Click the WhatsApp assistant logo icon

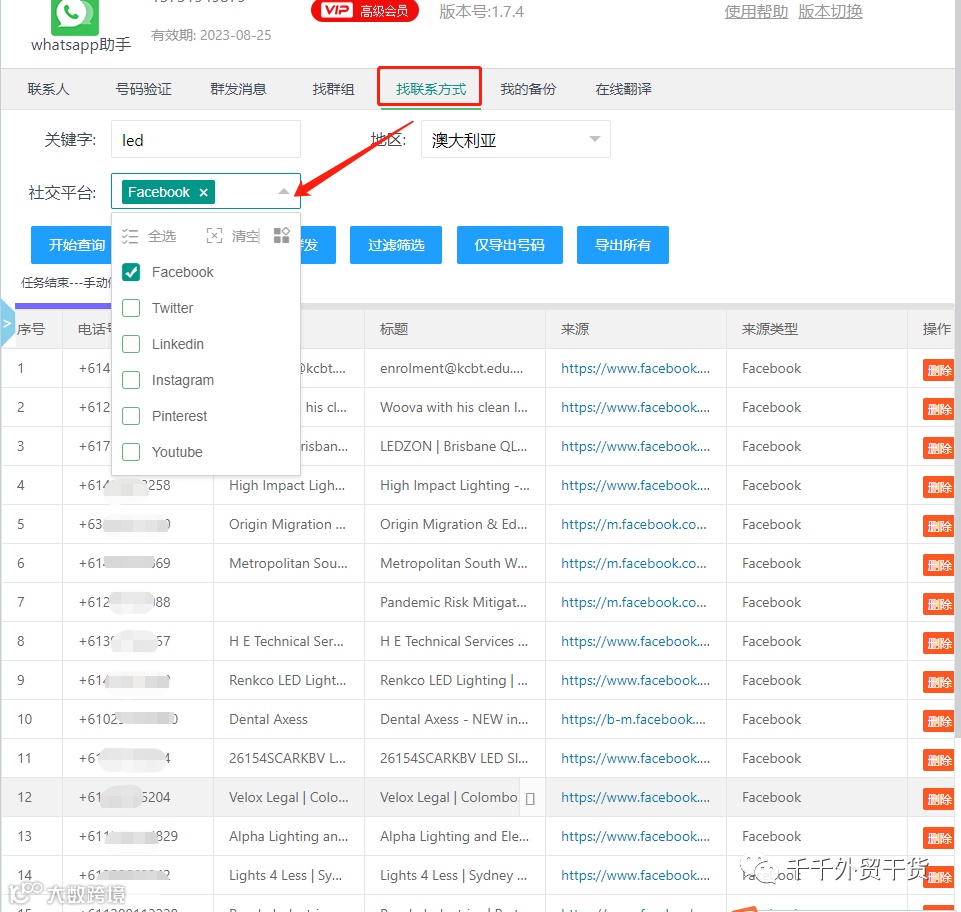coord(74,17)
